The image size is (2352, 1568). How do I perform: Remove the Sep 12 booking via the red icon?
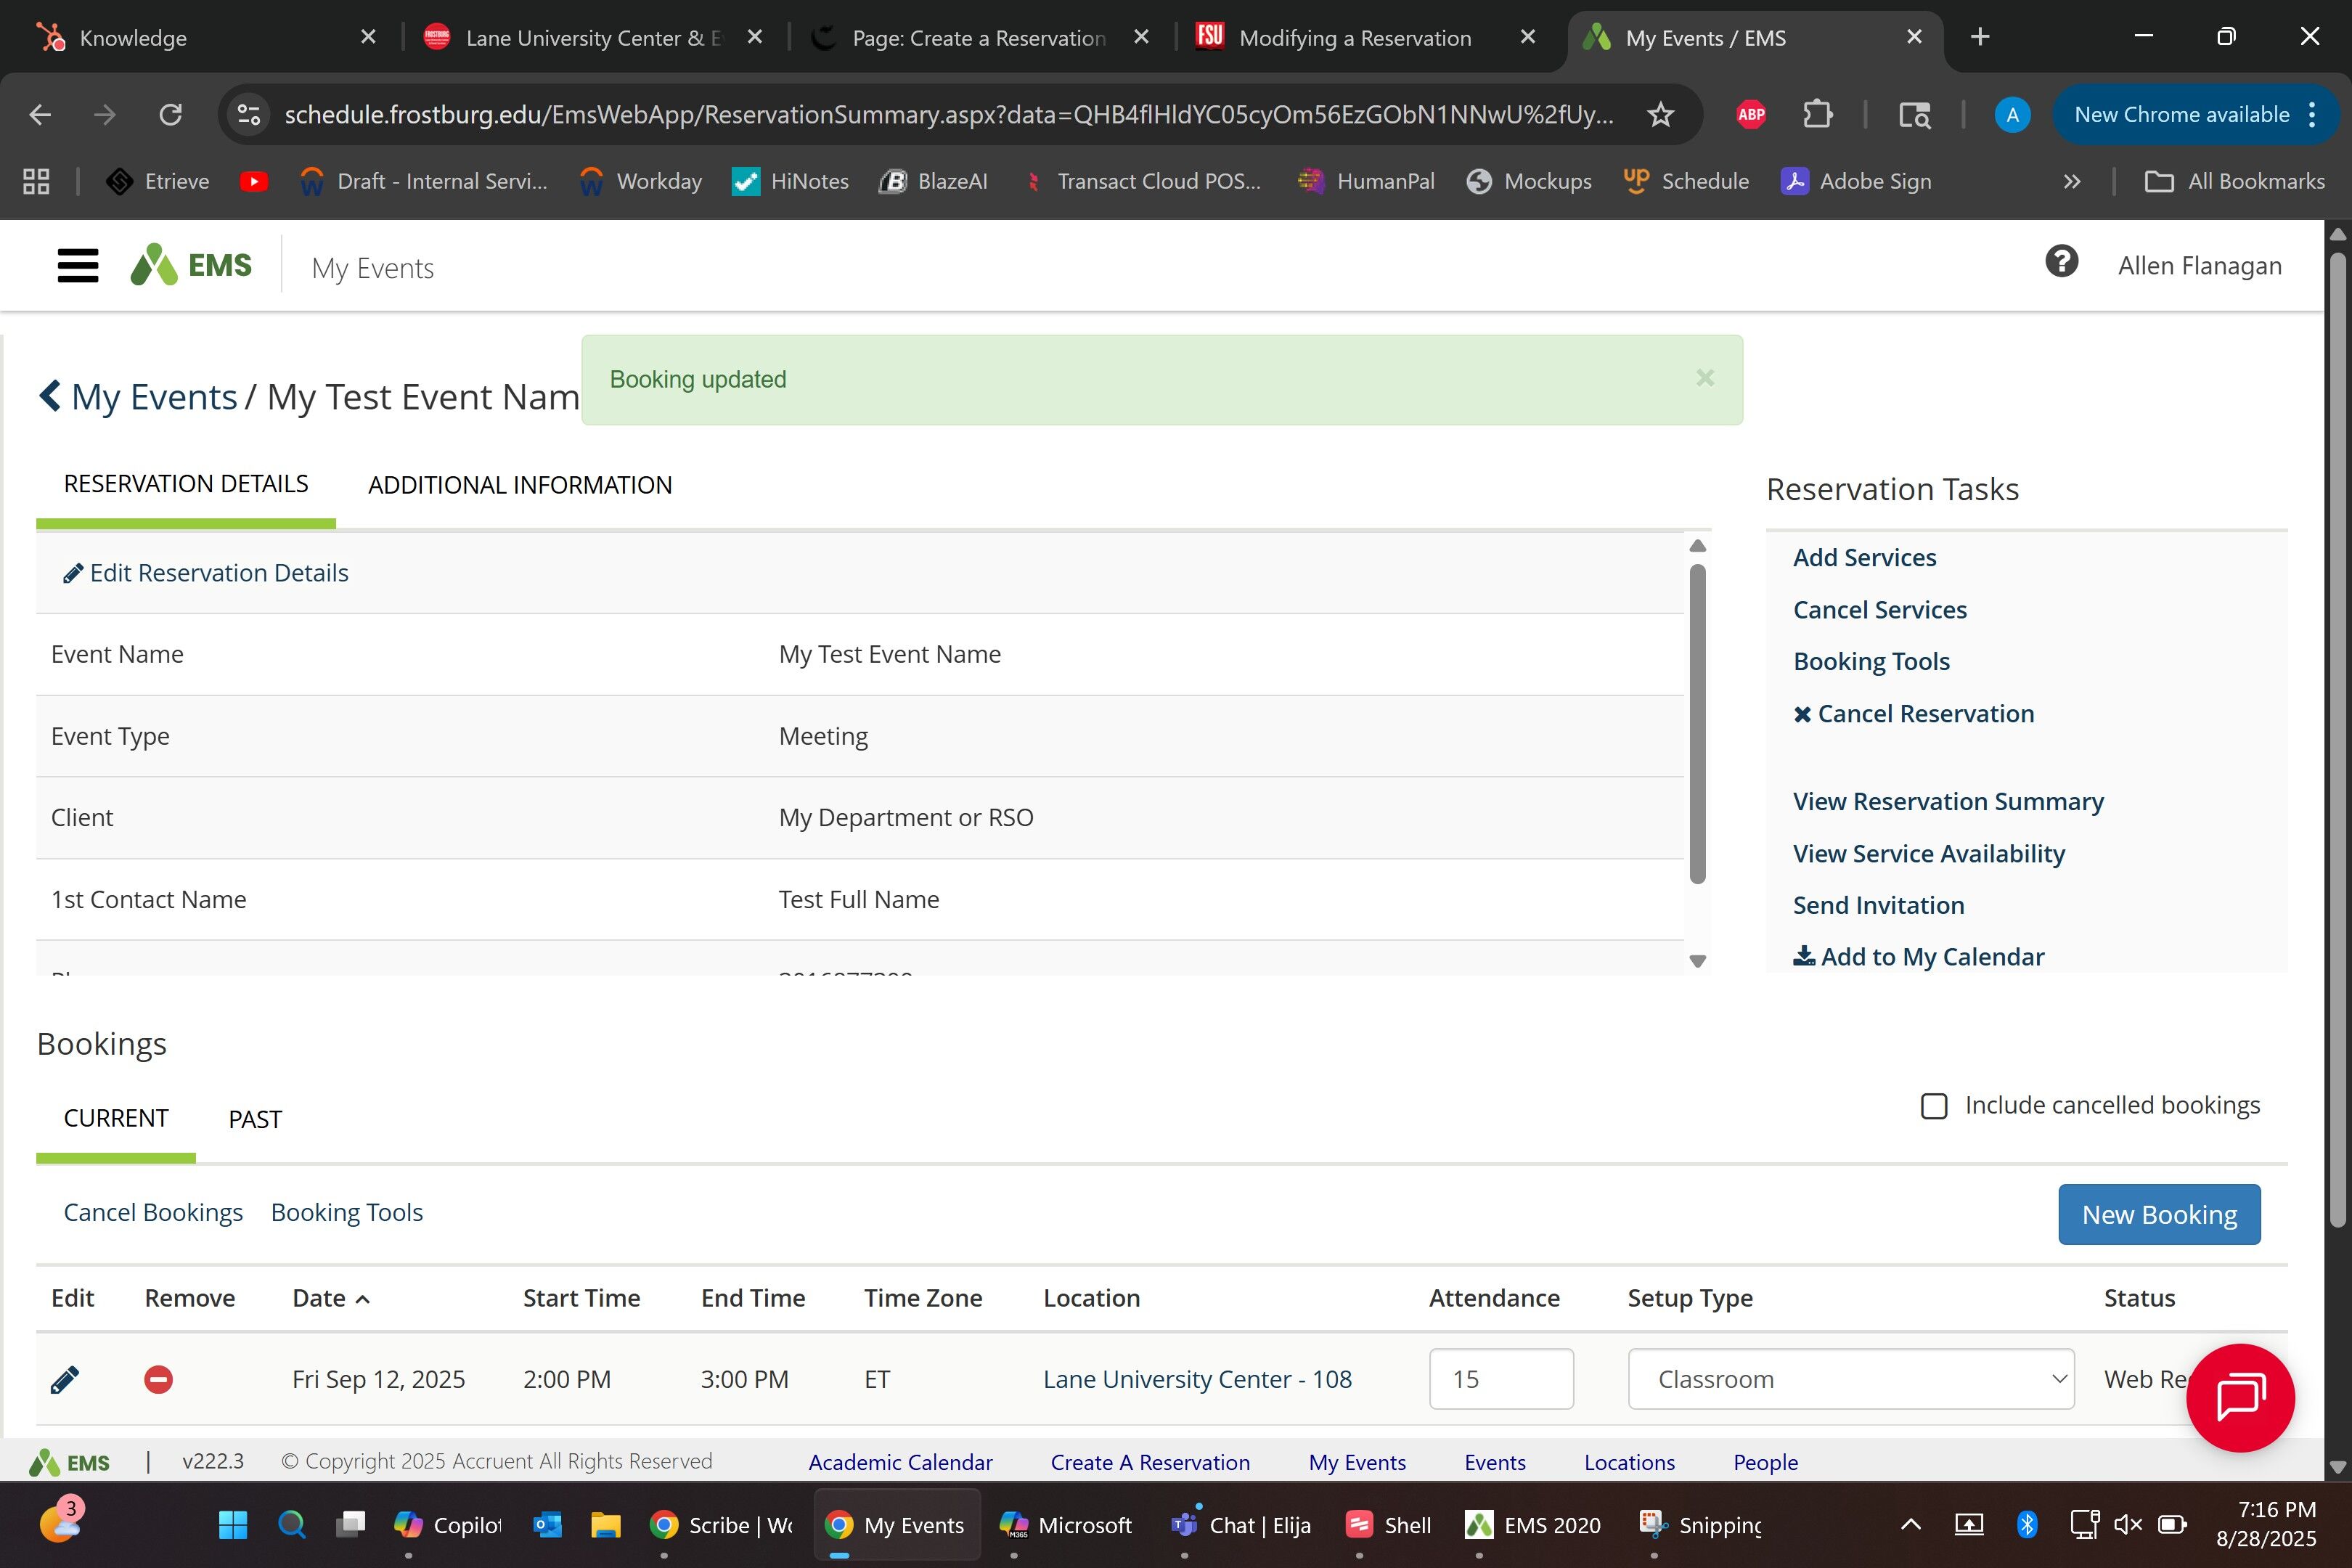click(158, 1380)
